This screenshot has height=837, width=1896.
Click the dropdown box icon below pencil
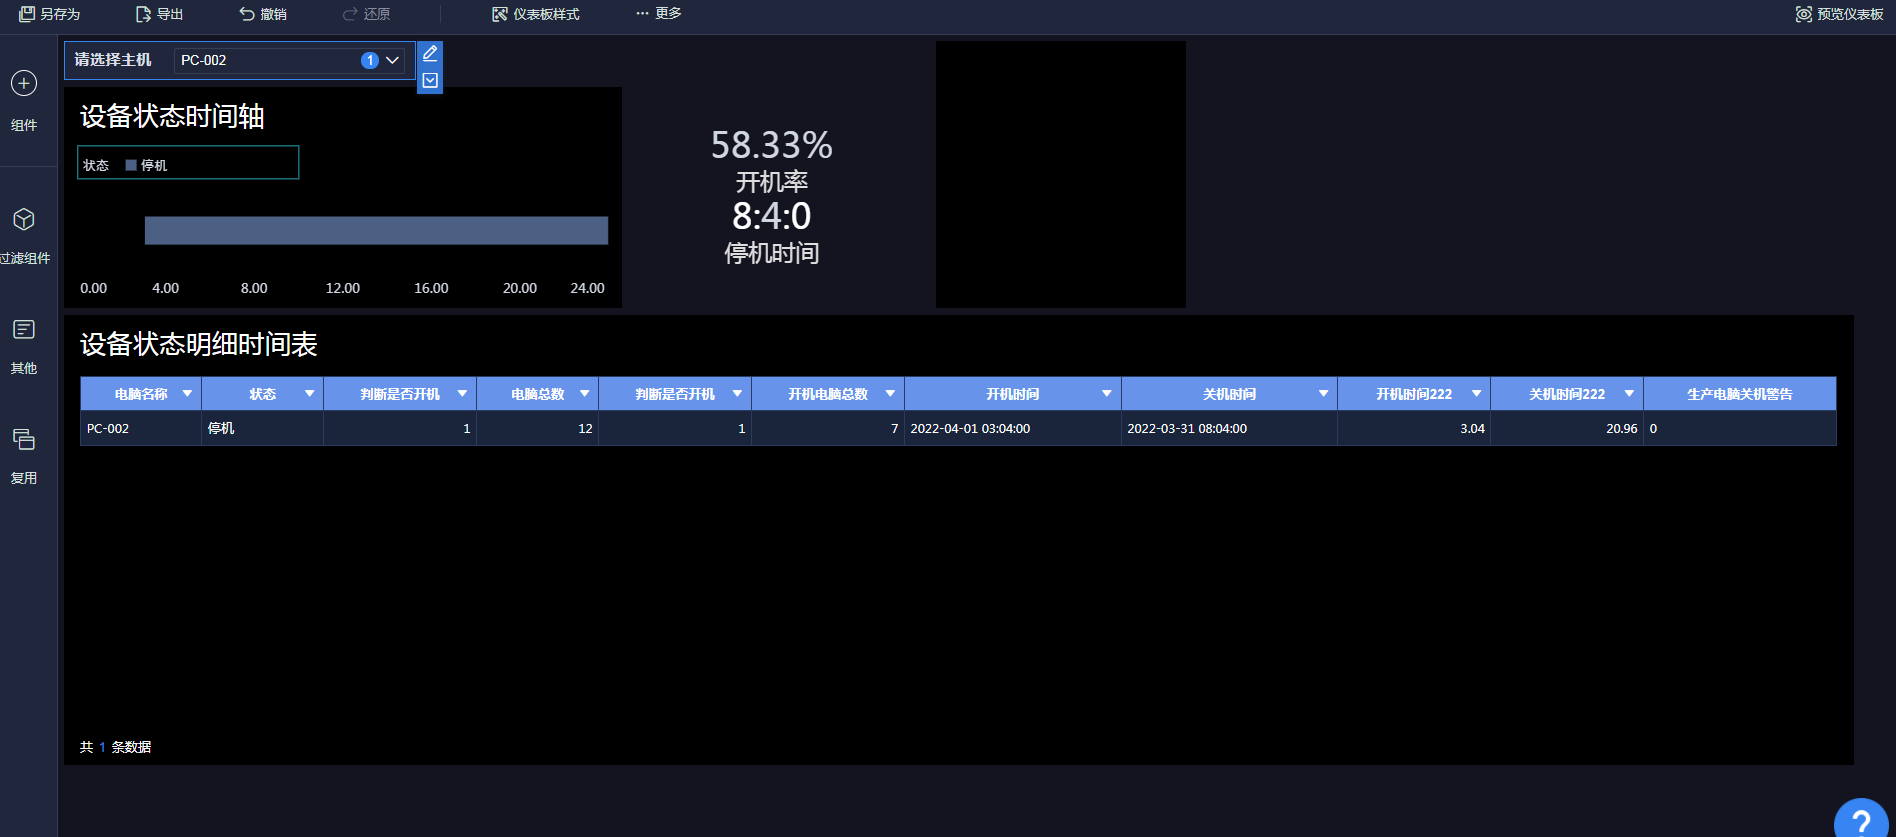[430, 80]
